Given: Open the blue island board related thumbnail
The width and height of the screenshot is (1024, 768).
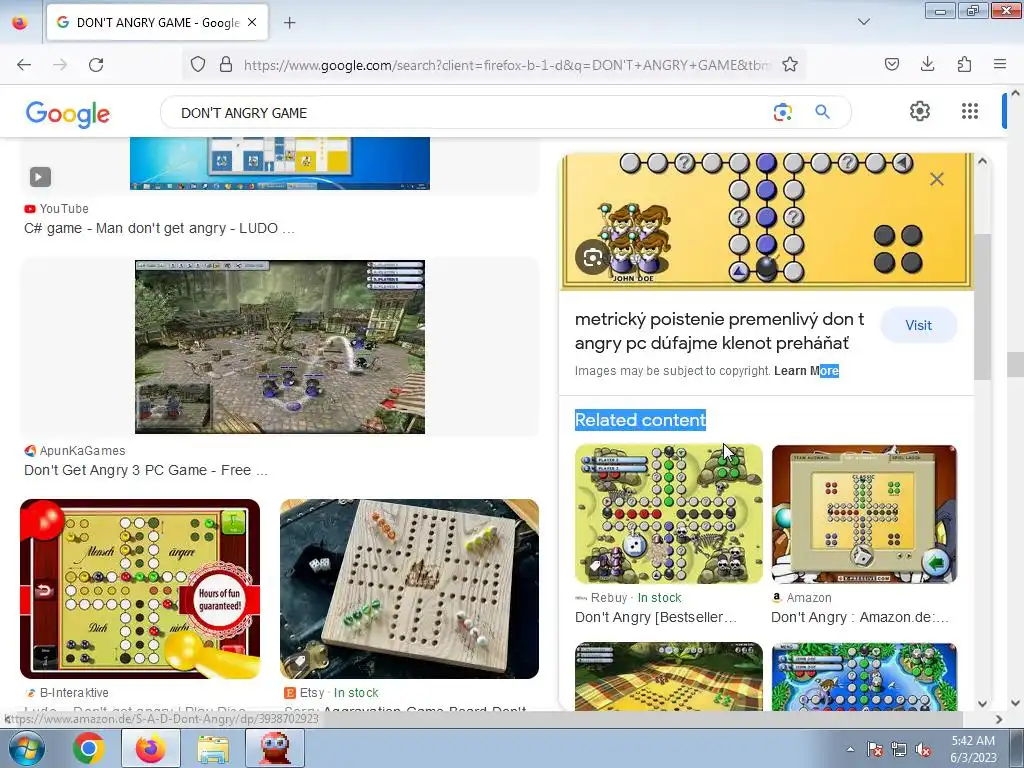Looking at the screenshot, I should point(864,677).
